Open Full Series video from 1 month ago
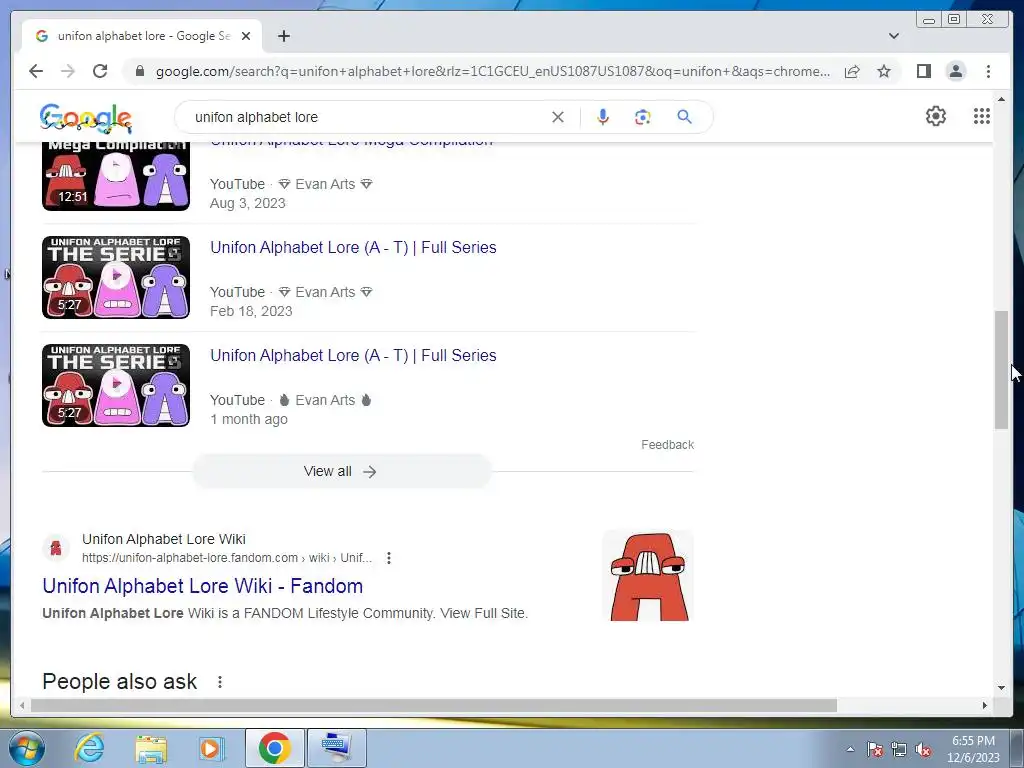This screenshot has width=1024, height=768. tap(353, 355)
